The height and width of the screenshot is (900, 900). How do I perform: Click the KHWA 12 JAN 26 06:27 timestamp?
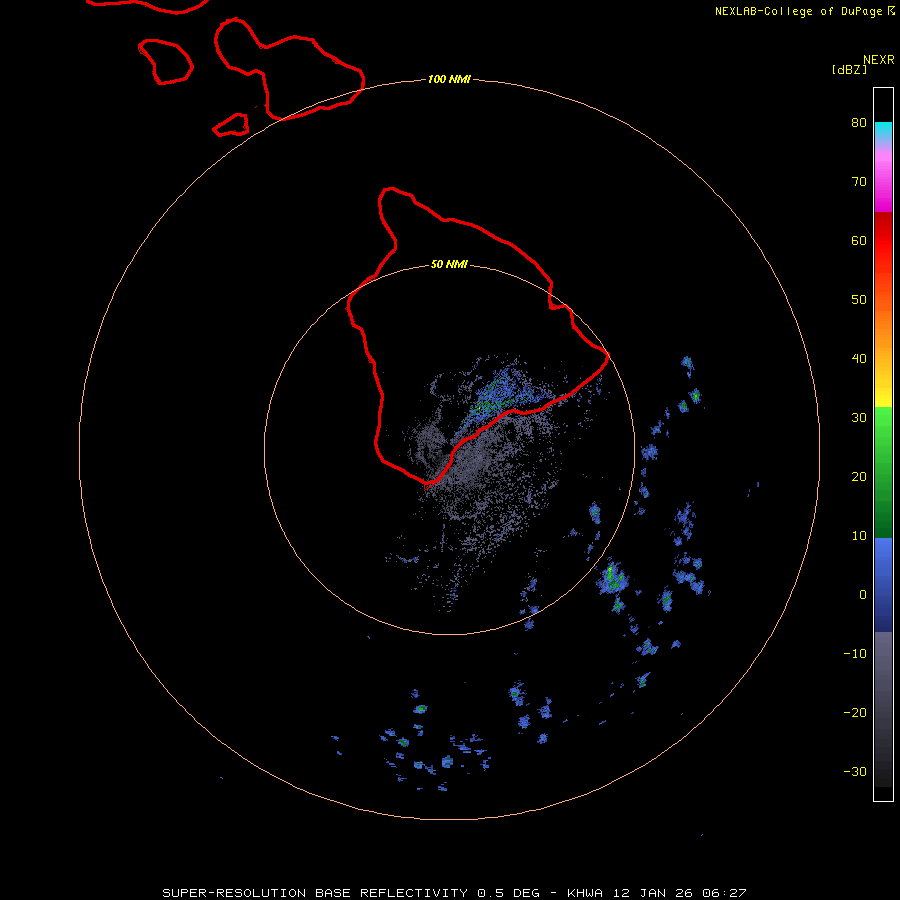click(x=657, y=893)
